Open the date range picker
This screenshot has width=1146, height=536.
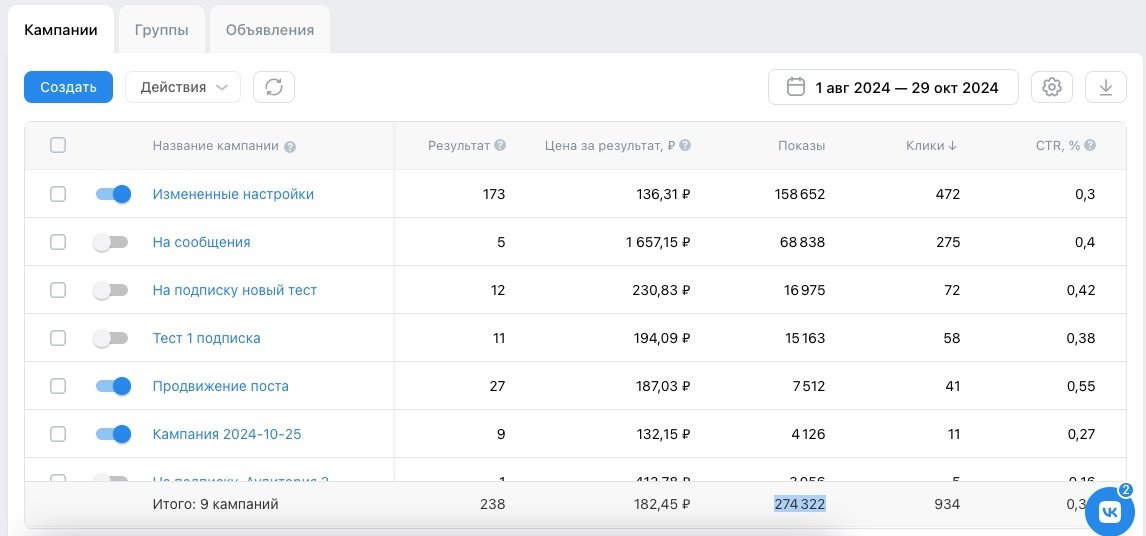(893, 87)
